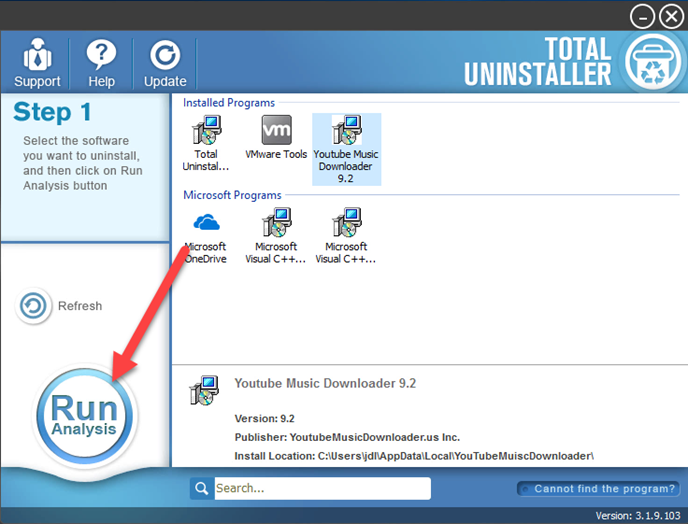Click the Install Location path text

click(x=414, y=456)
